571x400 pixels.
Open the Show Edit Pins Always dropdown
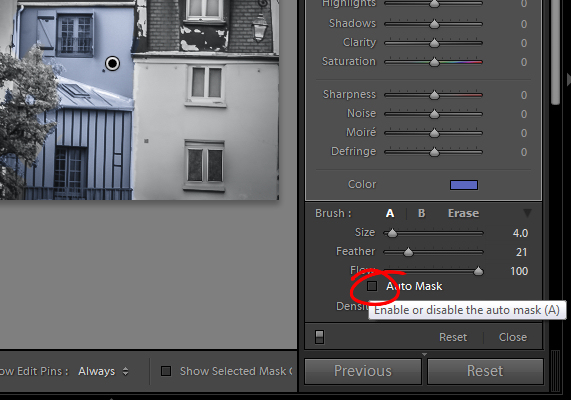pos(103,371)
